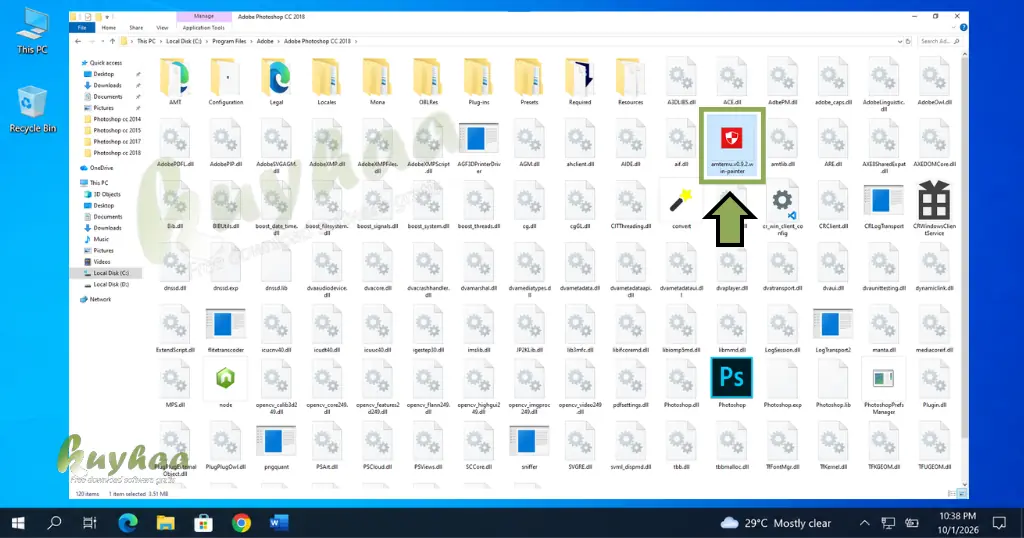Image resolution: width=1024 pixels, height=538 pixels.
Task: Select the AGF3DPrinterDriver executable
Action: click(479, 148)
